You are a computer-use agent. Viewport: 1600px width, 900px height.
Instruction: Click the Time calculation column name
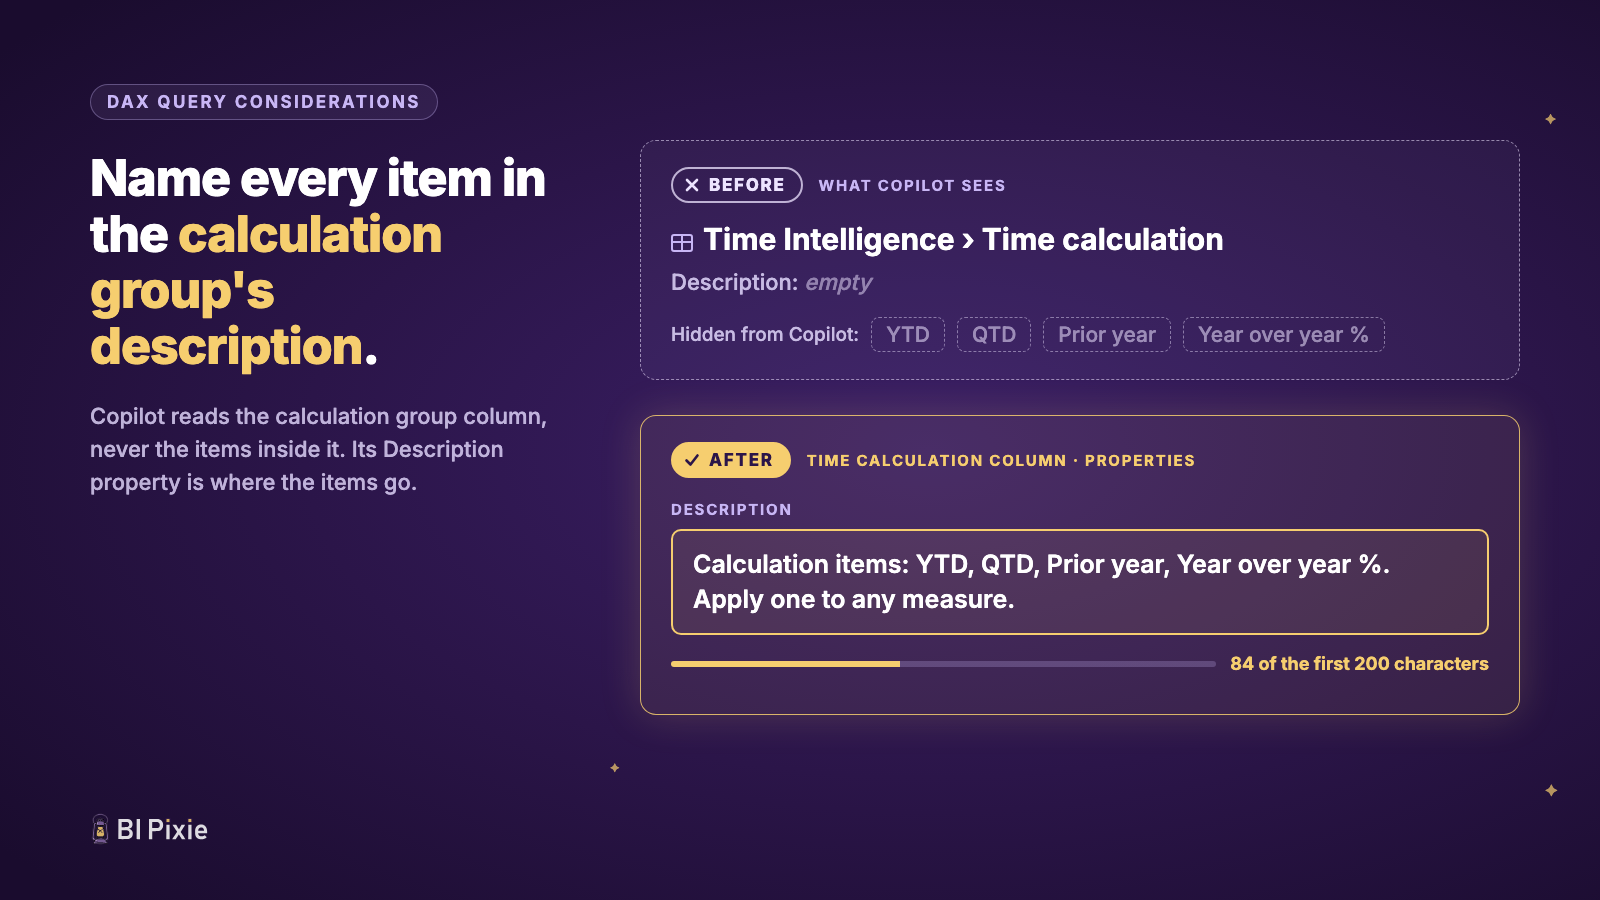click(x=1103, y=240)
